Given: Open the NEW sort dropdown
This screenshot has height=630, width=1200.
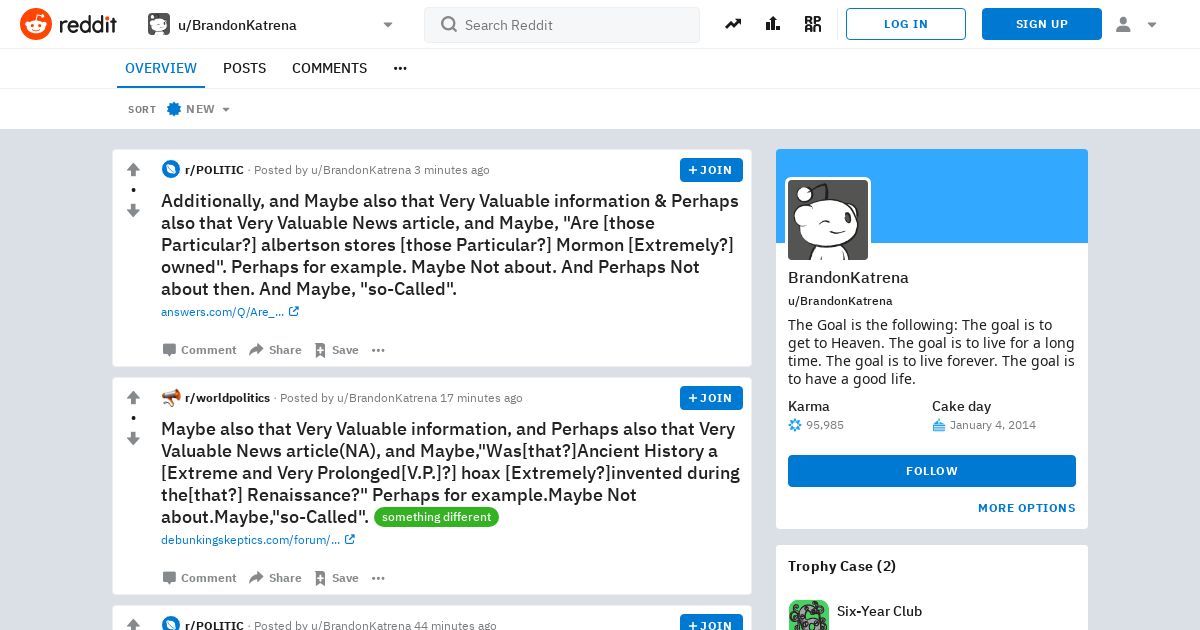Looking at the screenshot, I should point(199,109).
